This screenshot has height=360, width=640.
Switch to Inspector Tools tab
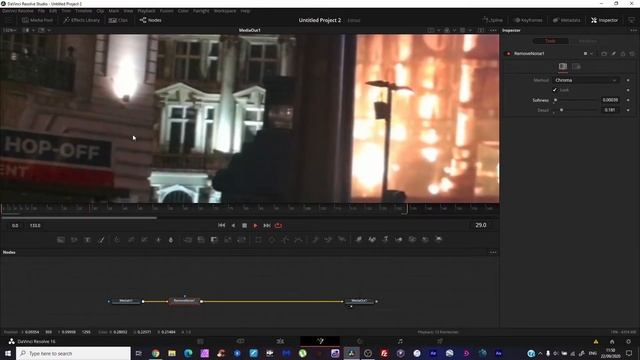551,41
